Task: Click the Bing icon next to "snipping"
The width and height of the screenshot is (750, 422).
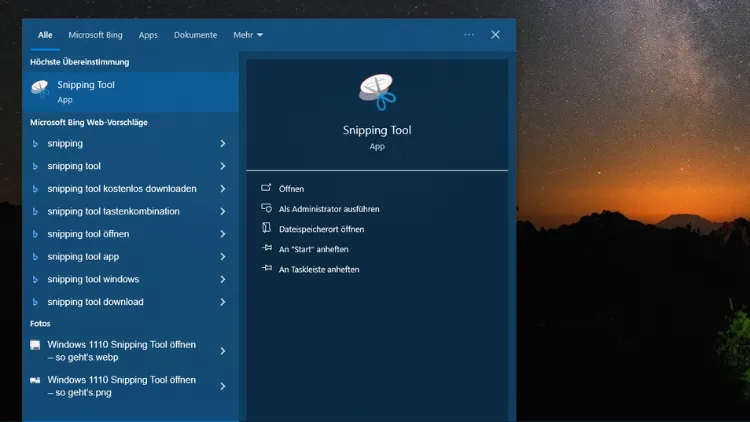Action: tap(35, 144)
